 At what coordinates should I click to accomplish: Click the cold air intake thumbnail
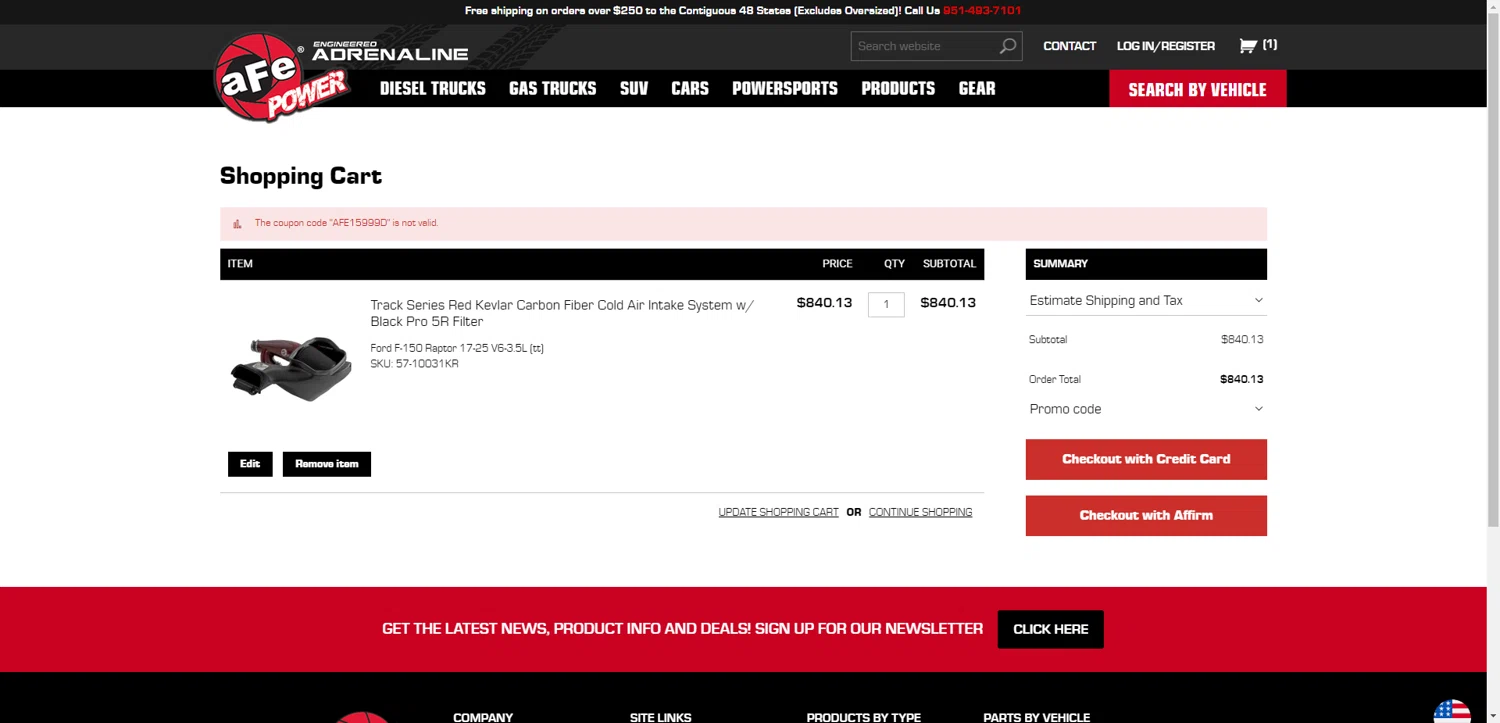pyautogui.click(x=291, y=367)
